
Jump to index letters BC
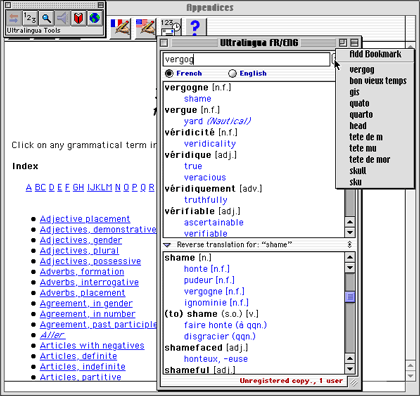coord(40,188)
